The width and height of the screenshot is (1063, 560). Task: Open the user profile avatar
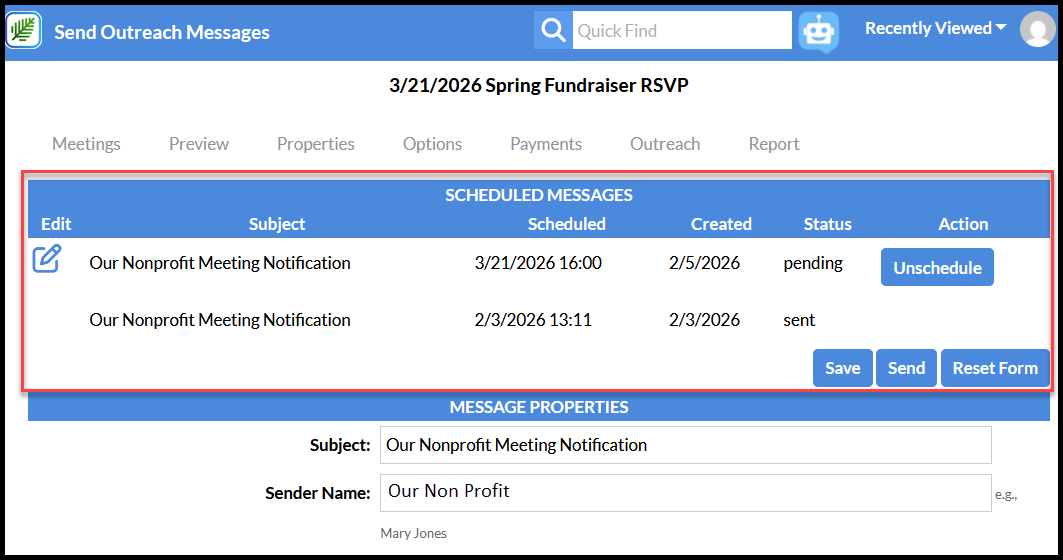tap(1037, 30)
